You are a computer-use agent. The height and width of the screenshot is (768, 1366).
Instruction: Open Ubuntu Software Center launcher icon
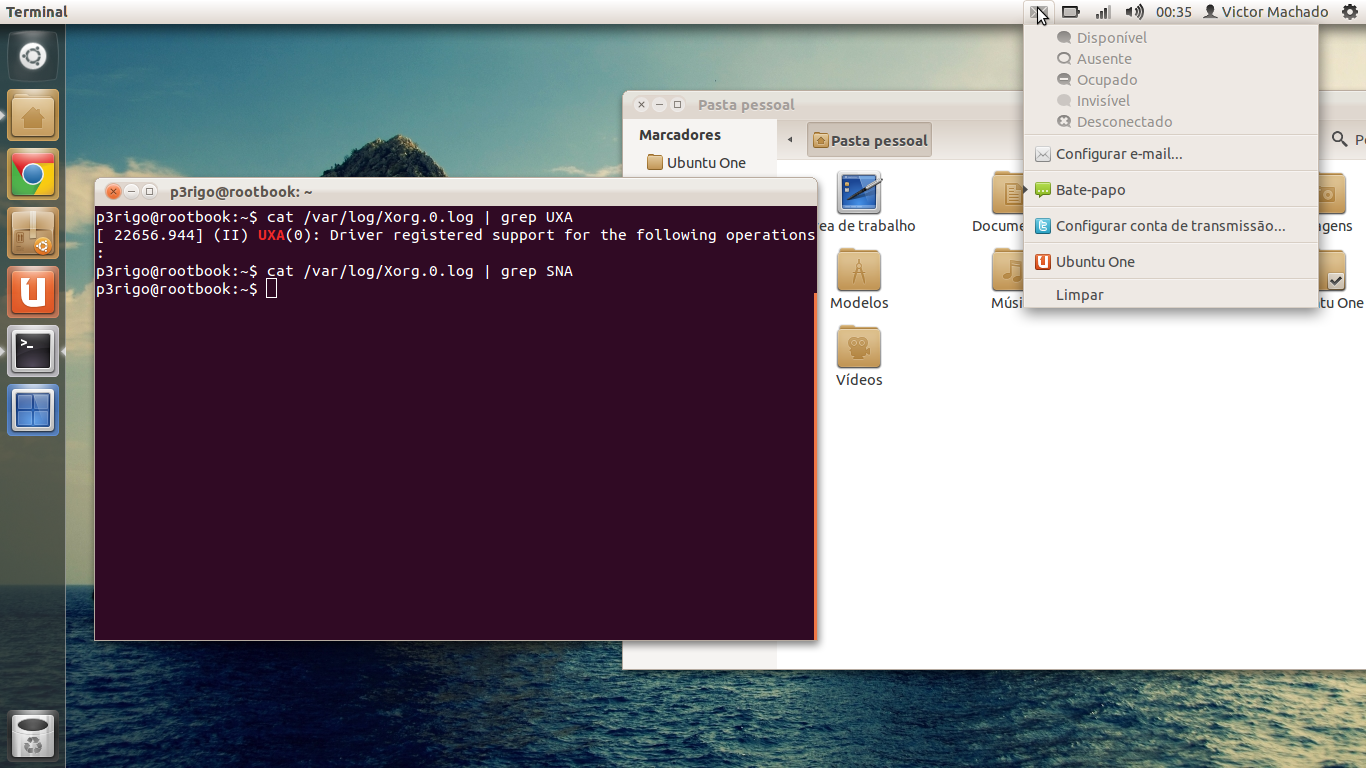[x=33, y=234]
